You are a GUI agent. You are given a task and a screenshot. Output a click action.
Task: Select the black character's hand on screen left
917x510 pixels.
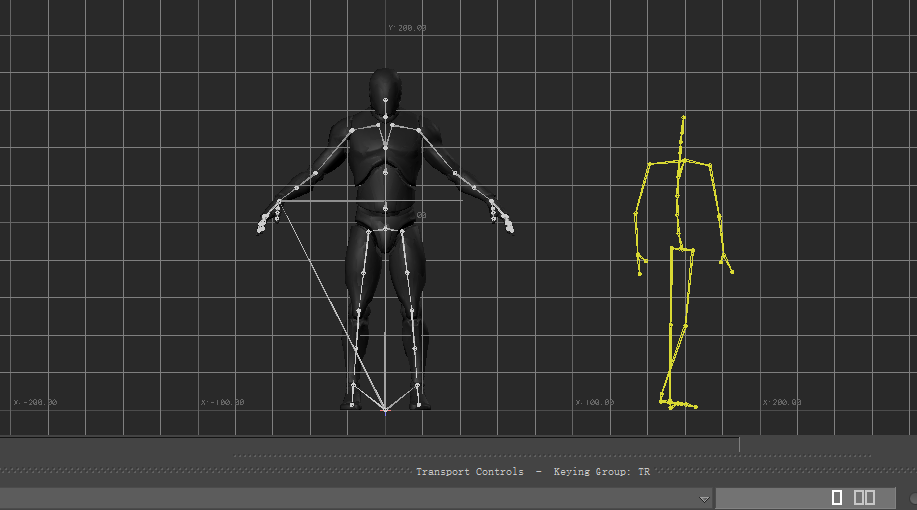click(x=266, y=220)
